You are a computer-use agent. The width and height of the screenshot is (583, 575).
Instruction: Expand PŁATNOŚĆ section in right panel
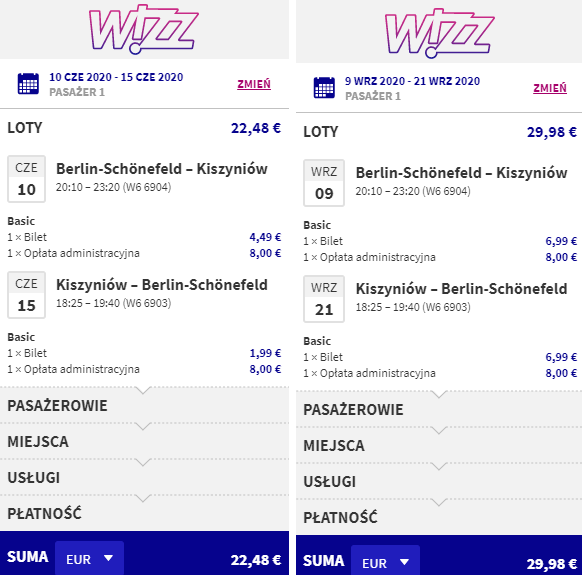[439, 517]
